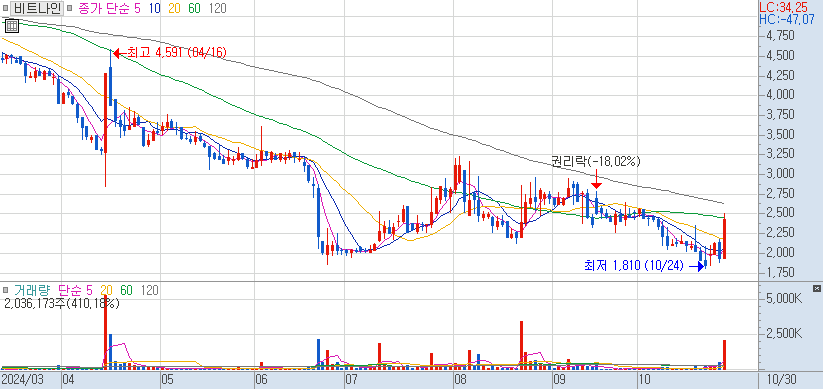Click the 4,750 price axis label
The width and height of the screenshot is (823, 389).
(780, 36)
